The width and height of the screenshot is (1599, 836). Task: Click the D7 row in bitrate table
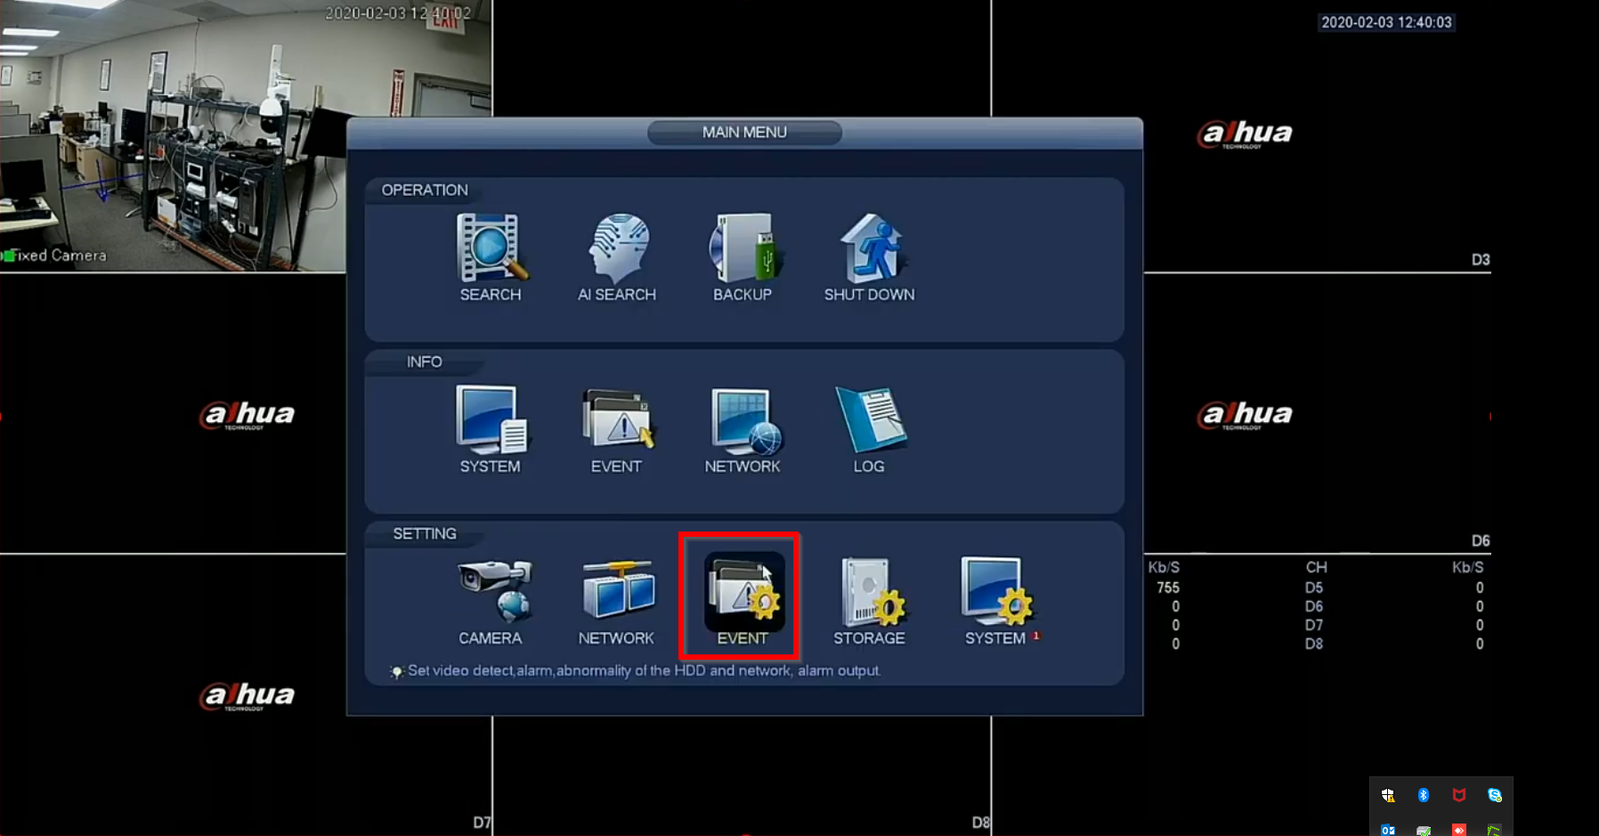1314,625
